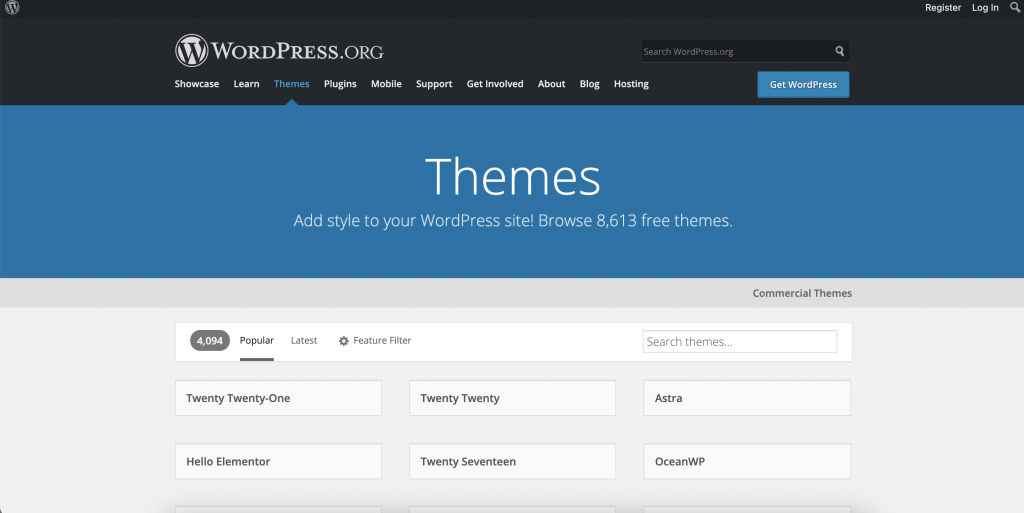1024x513 pixels.
Task: Go to the Mobile menu item
Action: point(386,84)
